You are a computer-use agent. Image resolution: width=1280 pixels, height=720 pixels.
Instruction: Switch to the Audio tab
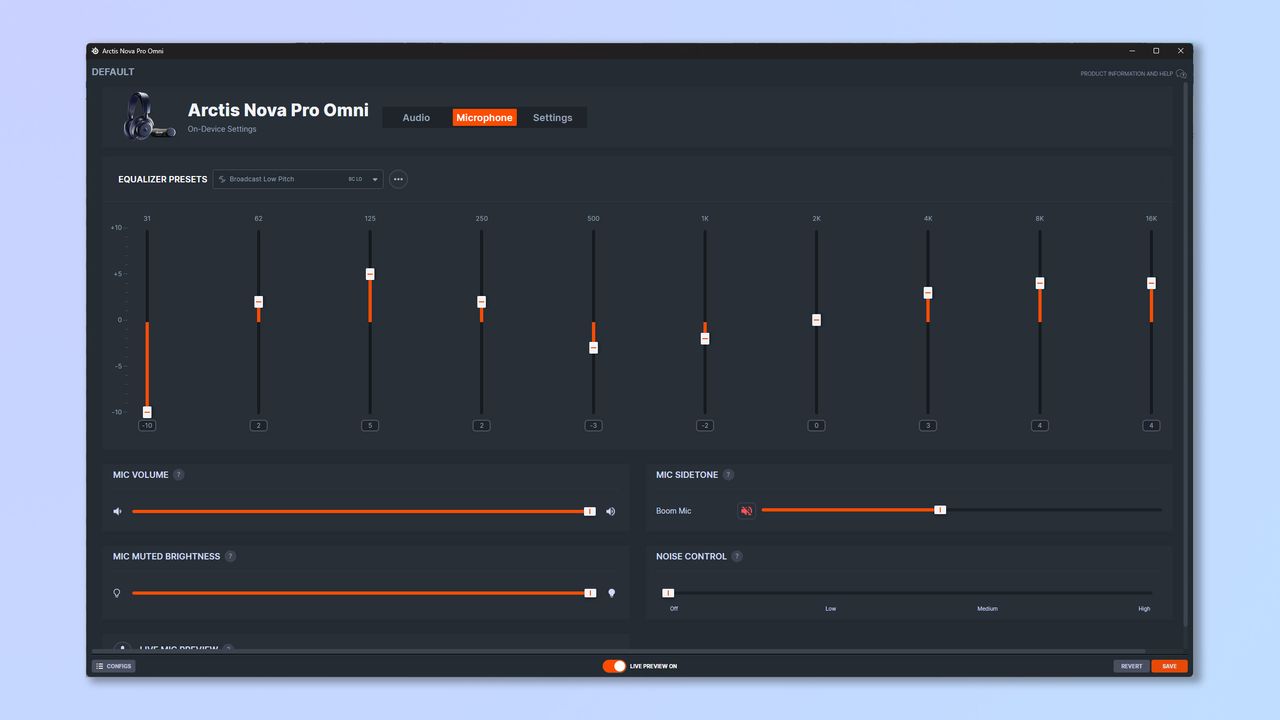pos(416,118)
